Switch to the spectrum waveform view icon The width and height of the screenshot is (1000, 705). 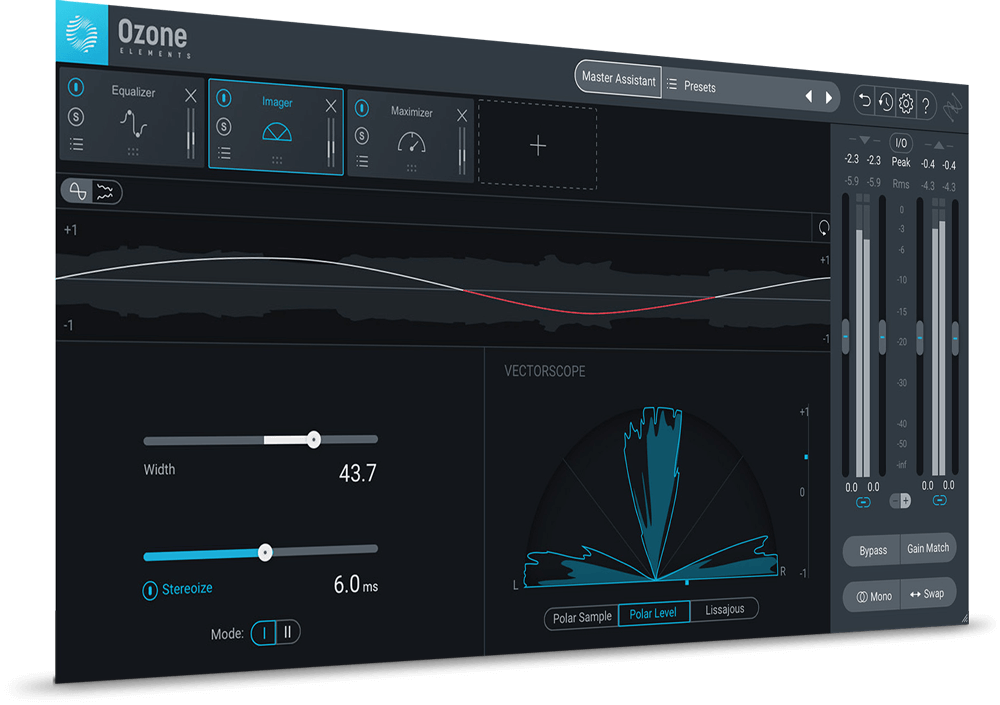click(x=103, y=191)
